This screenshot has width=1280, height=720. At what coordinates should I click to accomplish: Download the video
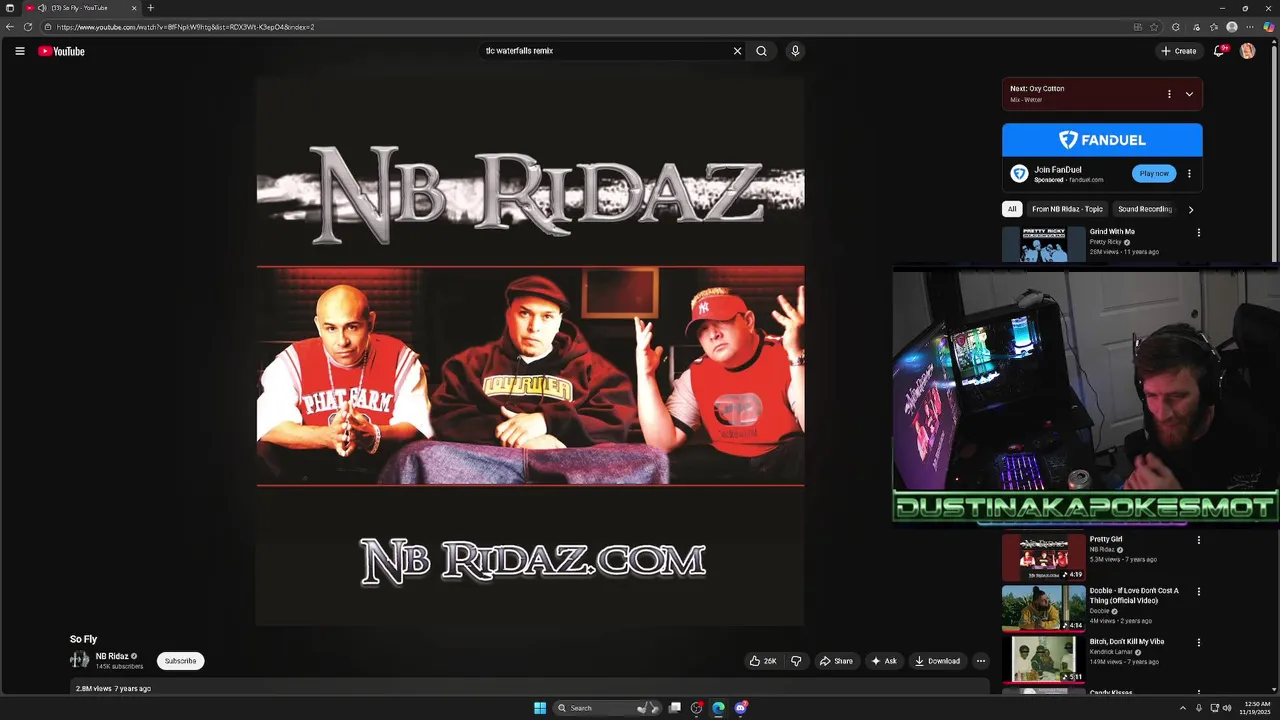tap(937, 661)
